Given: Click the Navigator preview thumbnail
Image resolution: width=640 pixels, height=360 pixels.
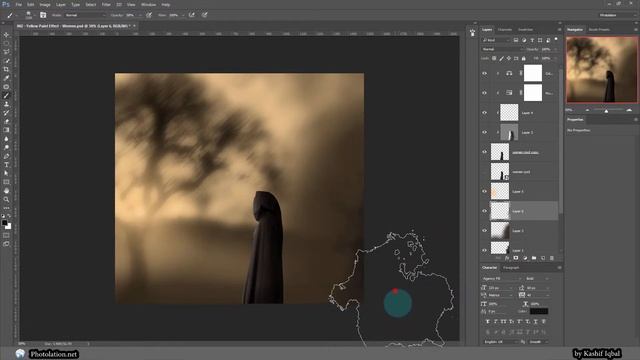Looking at the screenshot, I should (x=601, y=69).
